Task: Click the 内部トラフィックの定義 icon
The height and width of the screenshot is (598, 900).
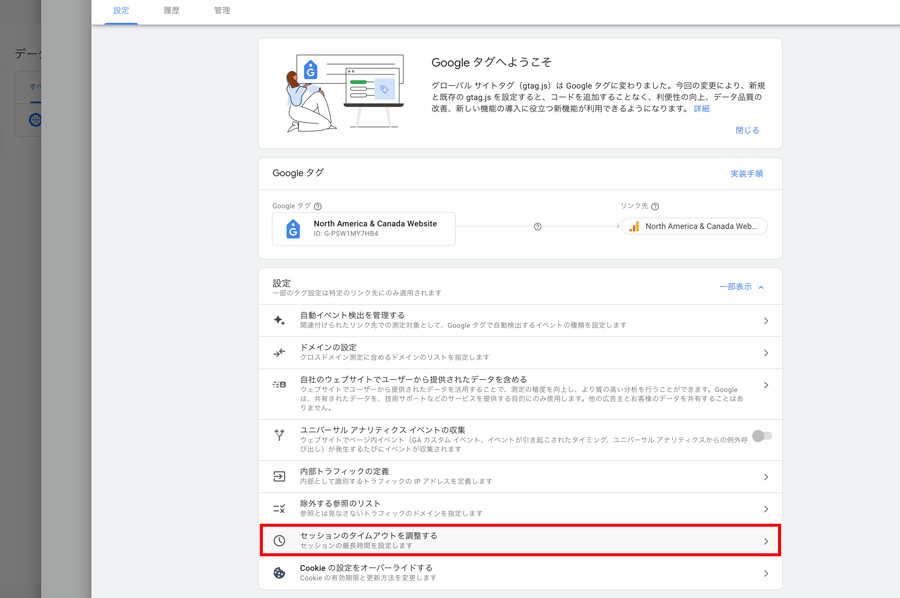Action: (x=279, y=476)
